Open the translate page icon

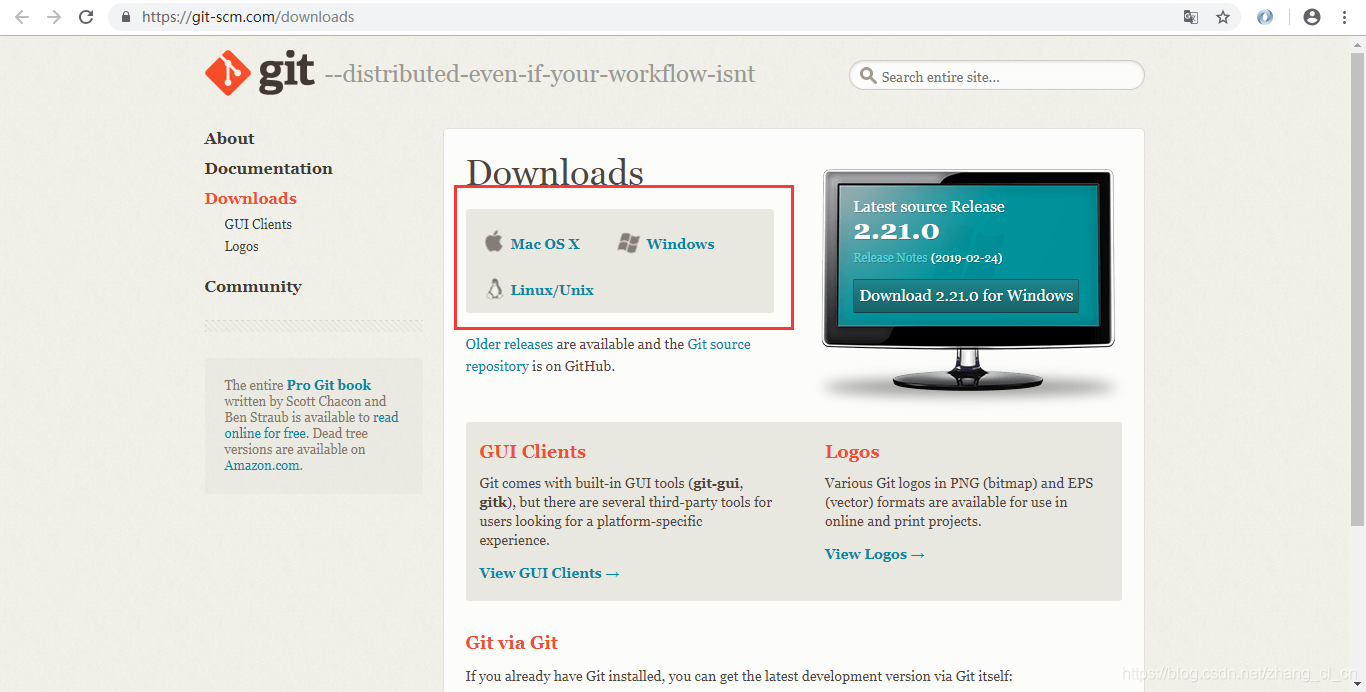[1191, 17]
